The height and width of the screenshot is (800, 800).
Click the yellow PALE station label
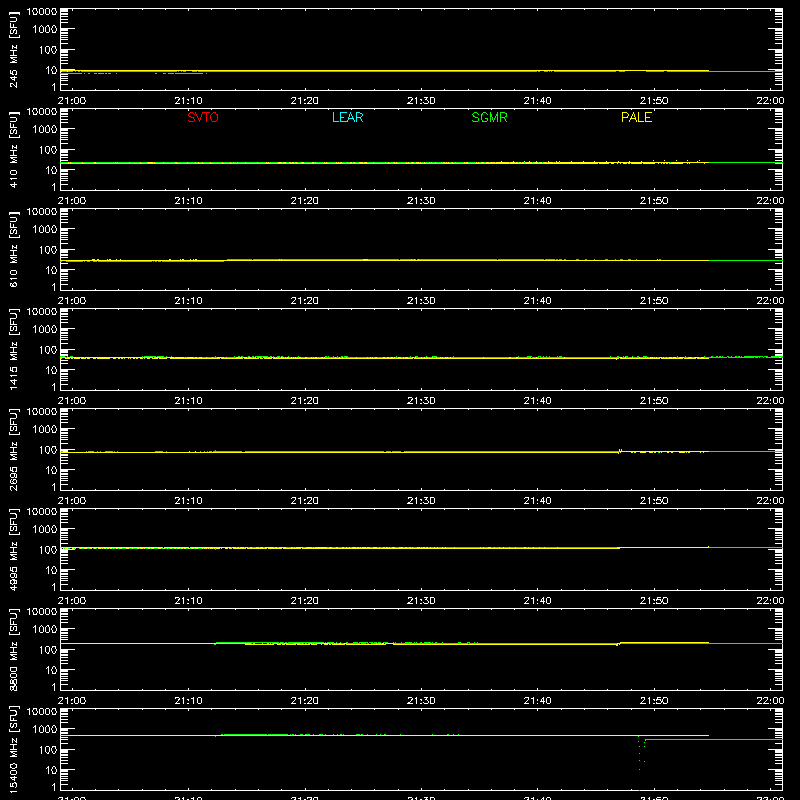[x=636, y=117]
